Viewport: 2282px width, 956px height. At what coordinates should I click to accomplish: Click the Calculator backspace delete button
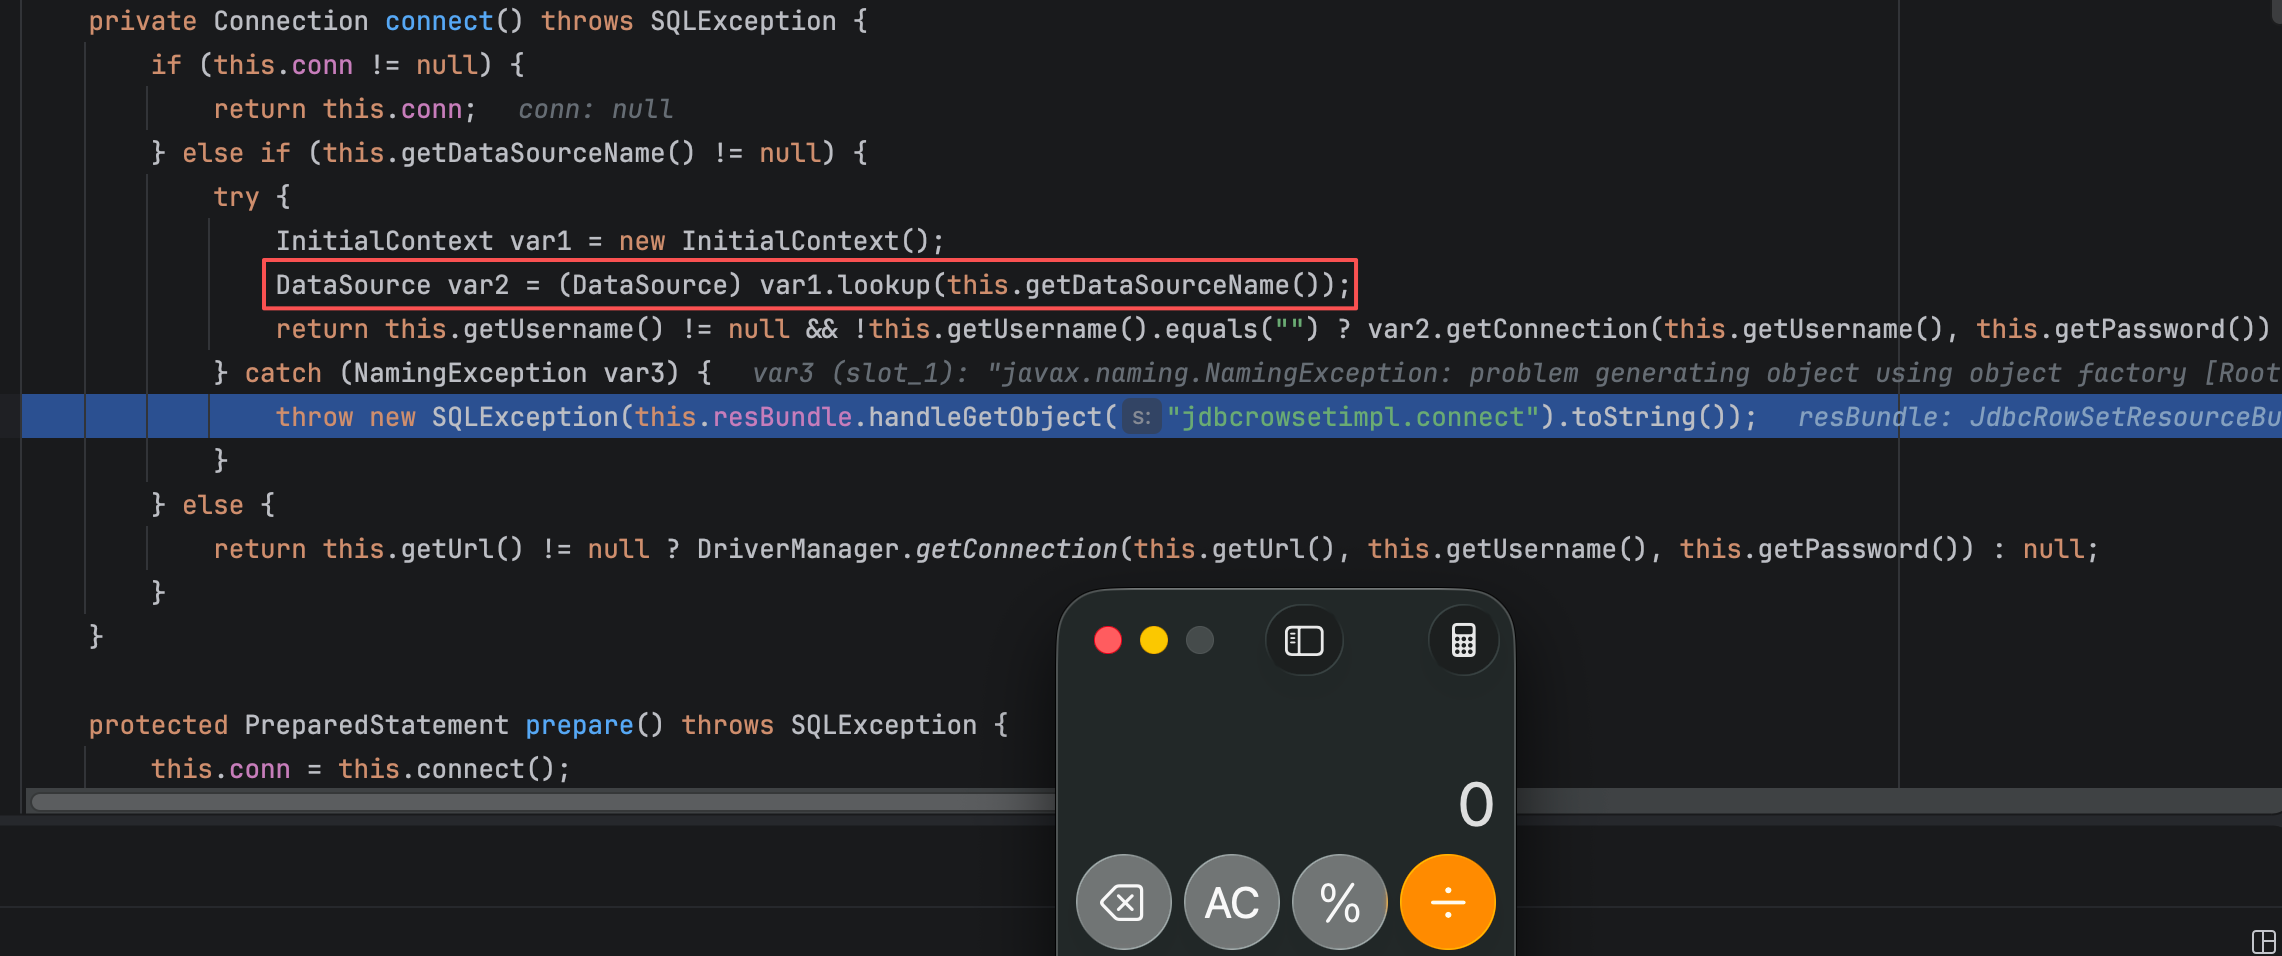(1123, 903)
